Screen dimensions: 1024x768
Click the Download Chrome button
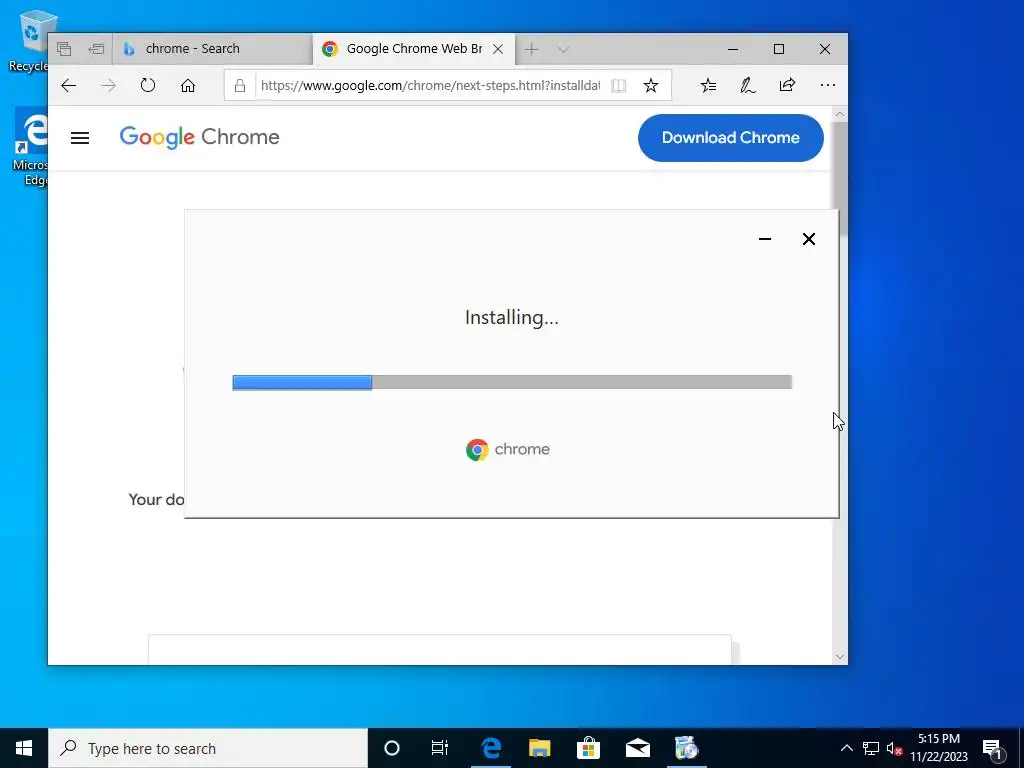click(x=731, y=138)
